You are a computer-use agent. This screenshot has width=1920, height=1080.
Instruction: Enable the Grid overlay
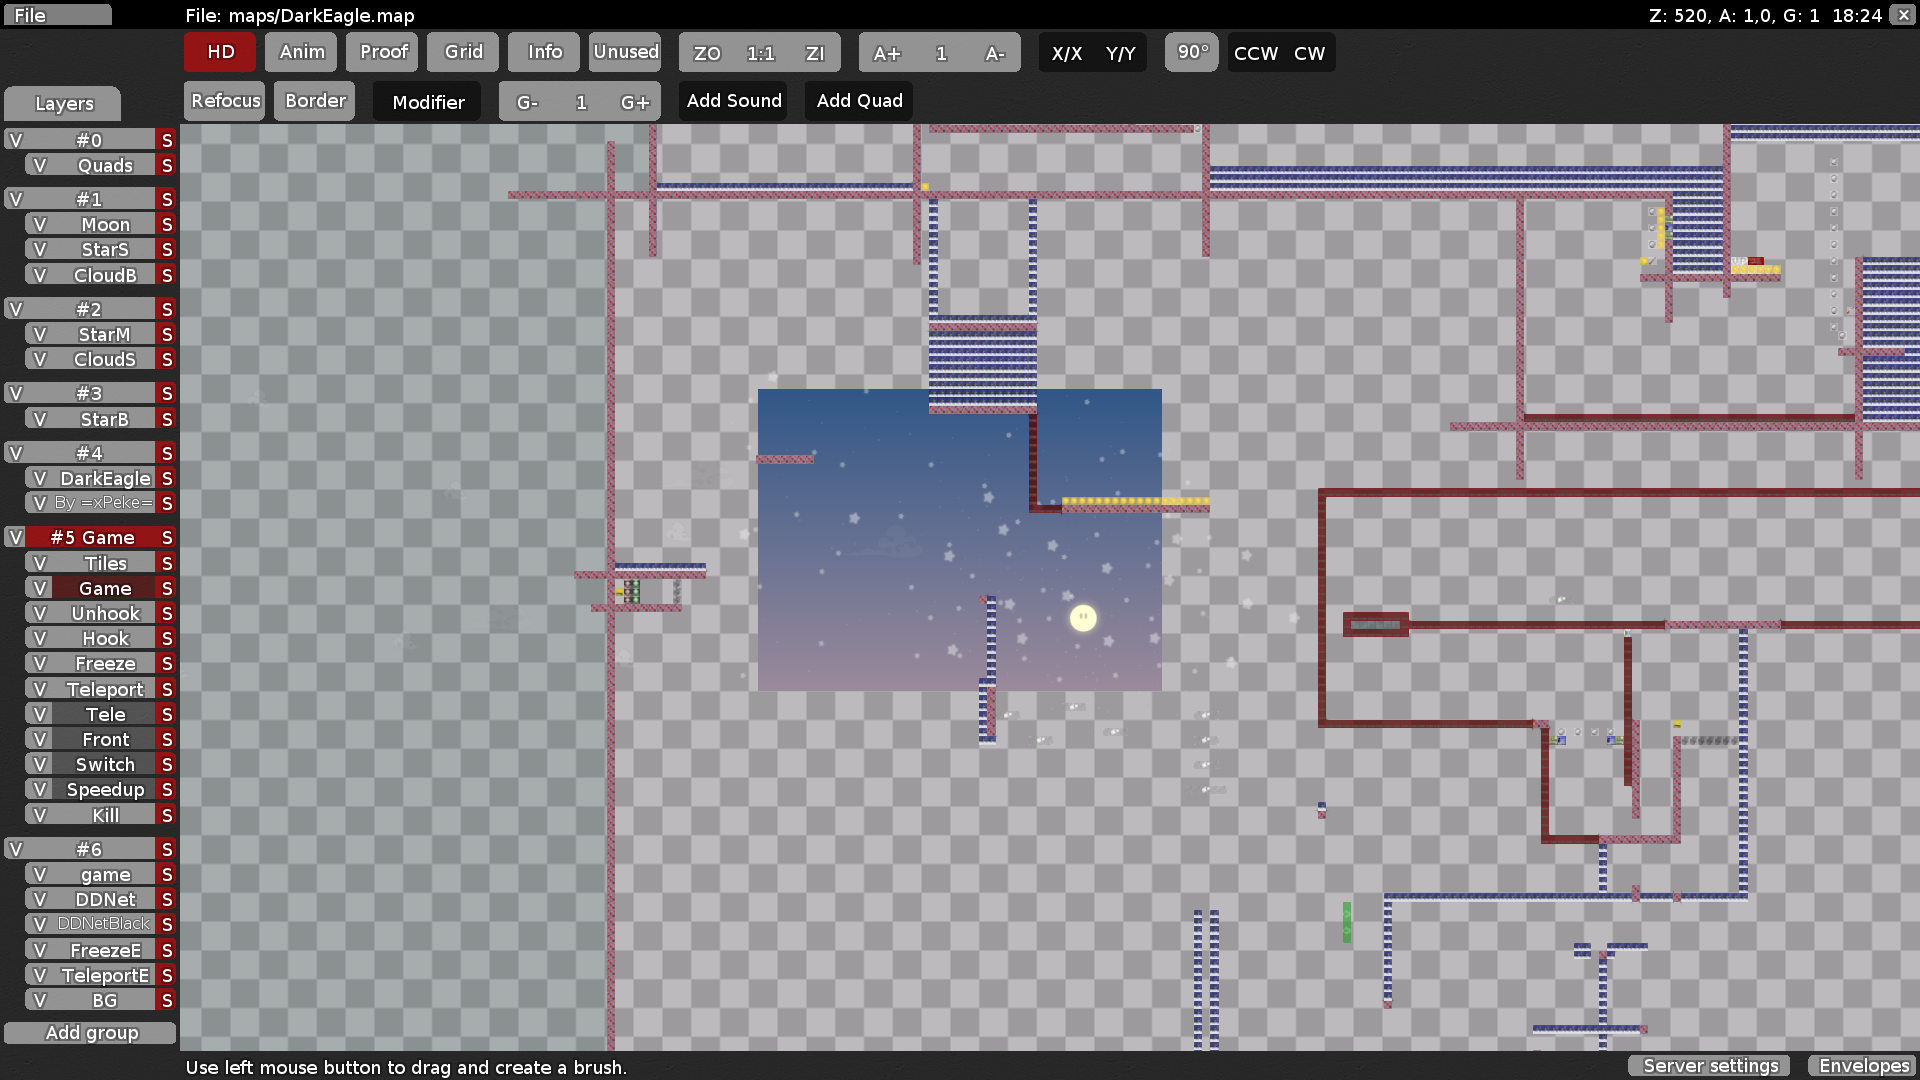(x=462, y=52)
